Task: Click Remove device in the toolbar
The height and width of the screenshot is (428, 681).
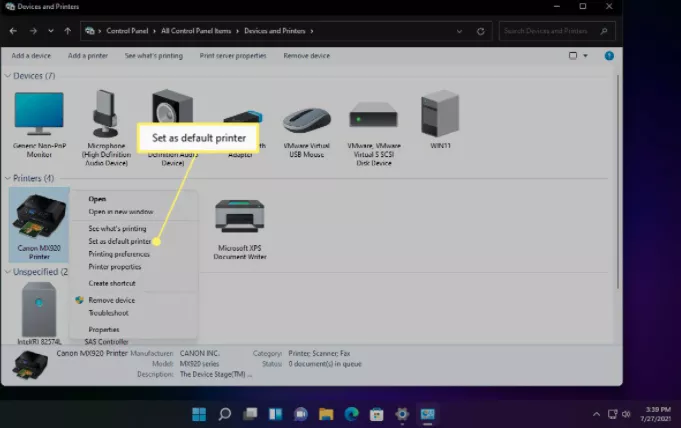Action: tap(307, 56)
